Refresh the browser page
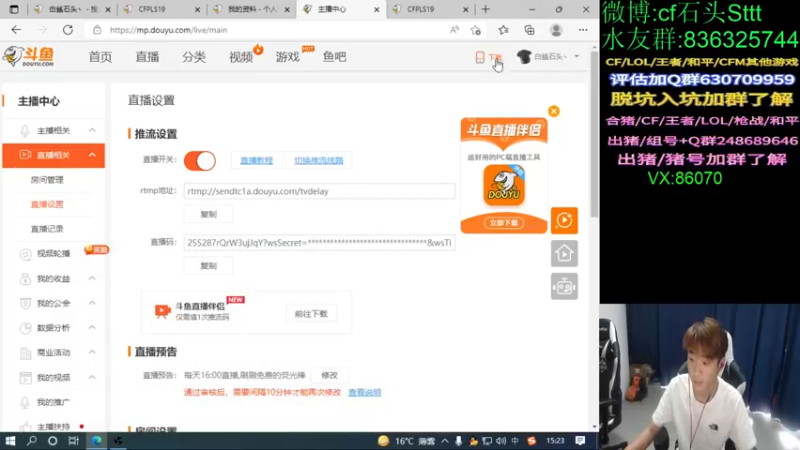The width and height of the screenshot is (800, 450). [x=67, y=30]
